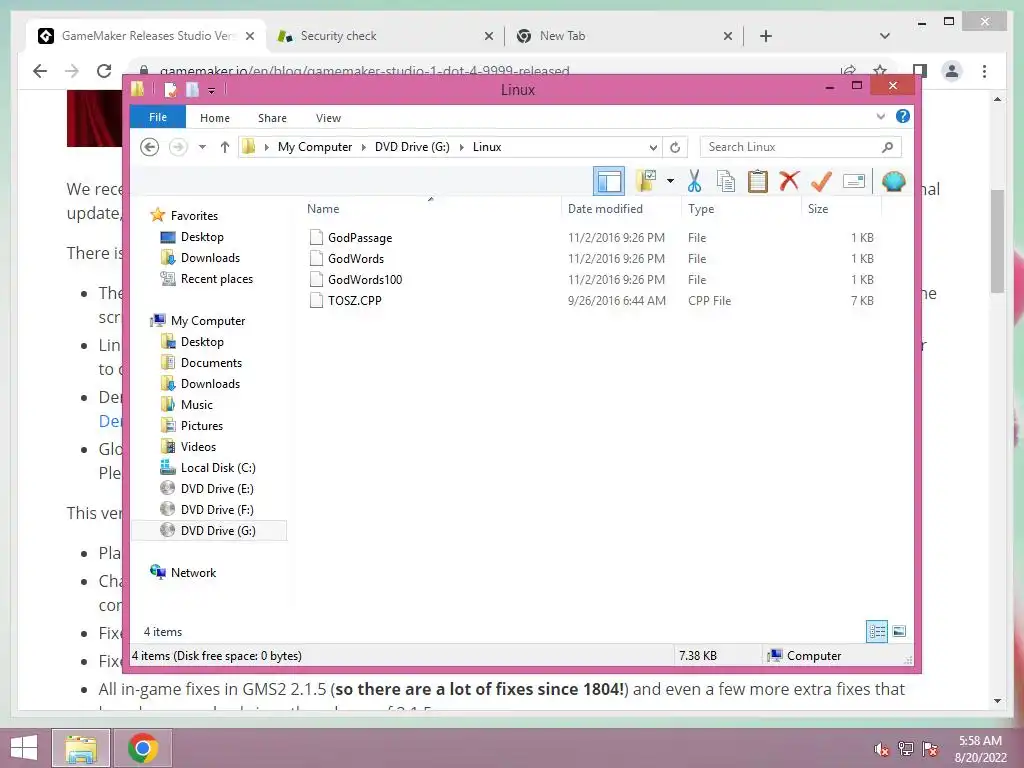Click the search magnifier icon
The image size is (1024, 768).
point(887,147)
